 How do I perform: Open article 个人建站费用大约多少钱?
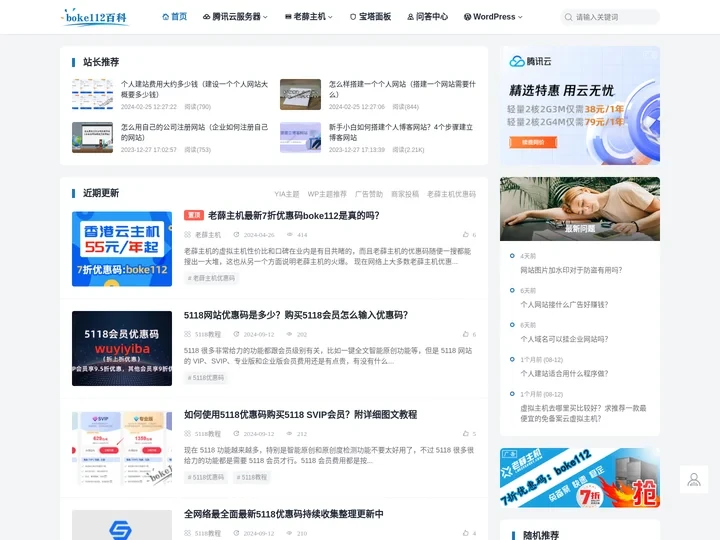coord(194,89)
